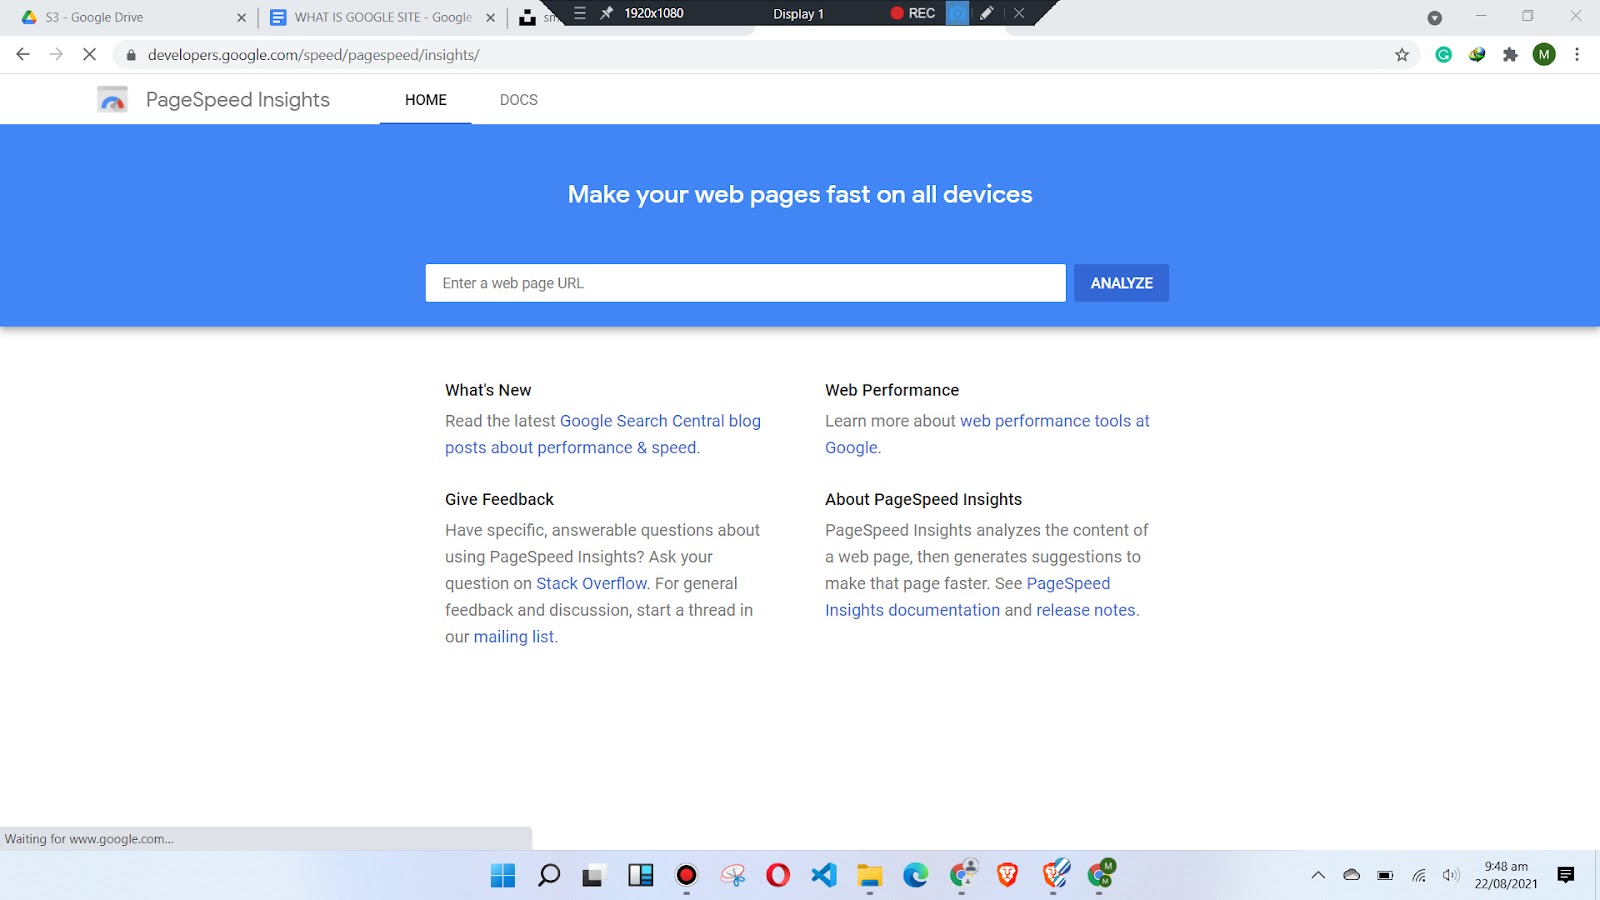Image resolution: width=1600 pixels, height=900 pixels.
Task: Open the release notes link
Action: pyautogui.click(x=1086, y=610)
